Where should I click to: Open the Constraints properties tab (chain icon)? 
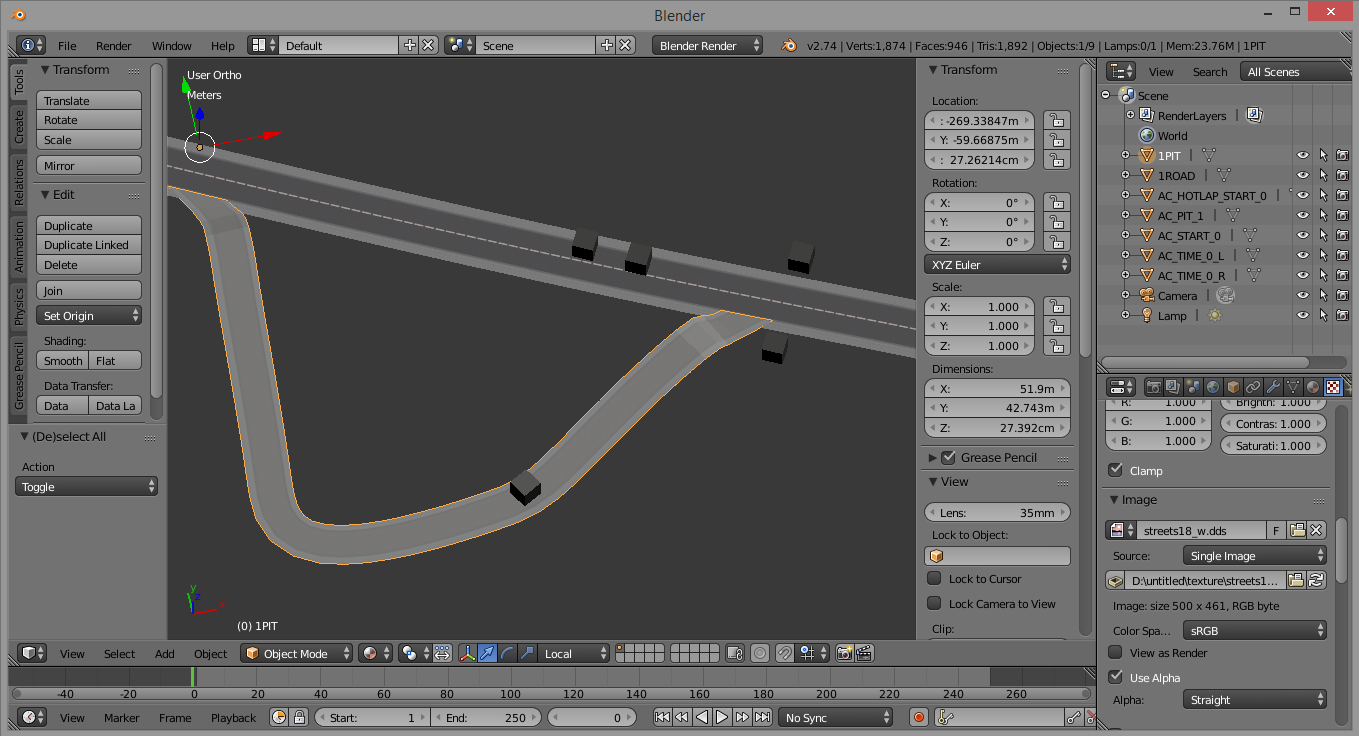pyautogui.click(x=1253, y=387)
